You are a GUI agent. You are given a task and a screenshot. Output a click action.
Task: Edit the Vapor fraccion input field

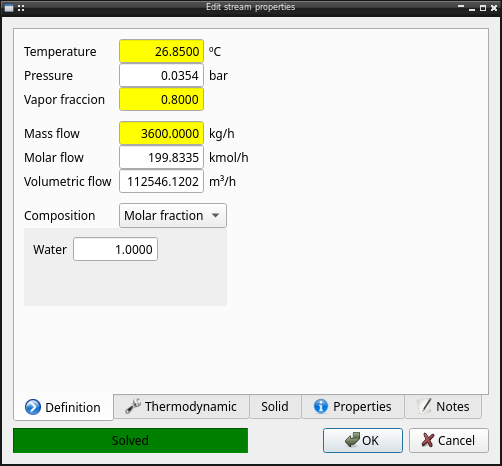(x=161, y=99)
